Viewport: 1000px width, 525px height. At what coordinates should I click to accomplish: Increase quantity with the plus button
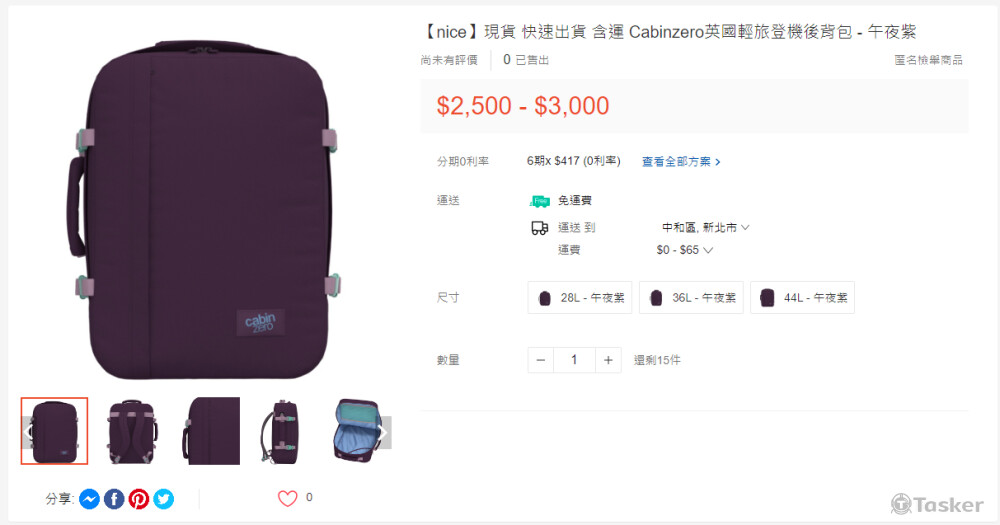(x=608, y=360)
